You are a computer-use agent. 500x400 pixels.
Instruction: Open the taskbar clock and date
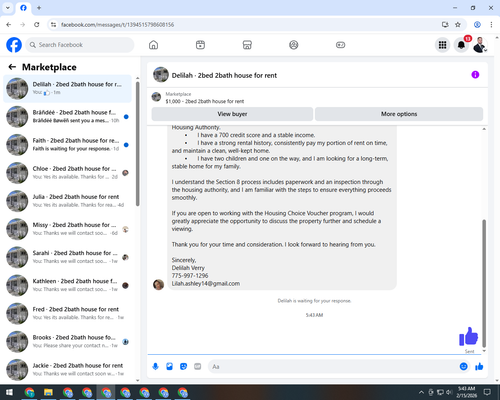pyautogui.click(x=466, y=392)
